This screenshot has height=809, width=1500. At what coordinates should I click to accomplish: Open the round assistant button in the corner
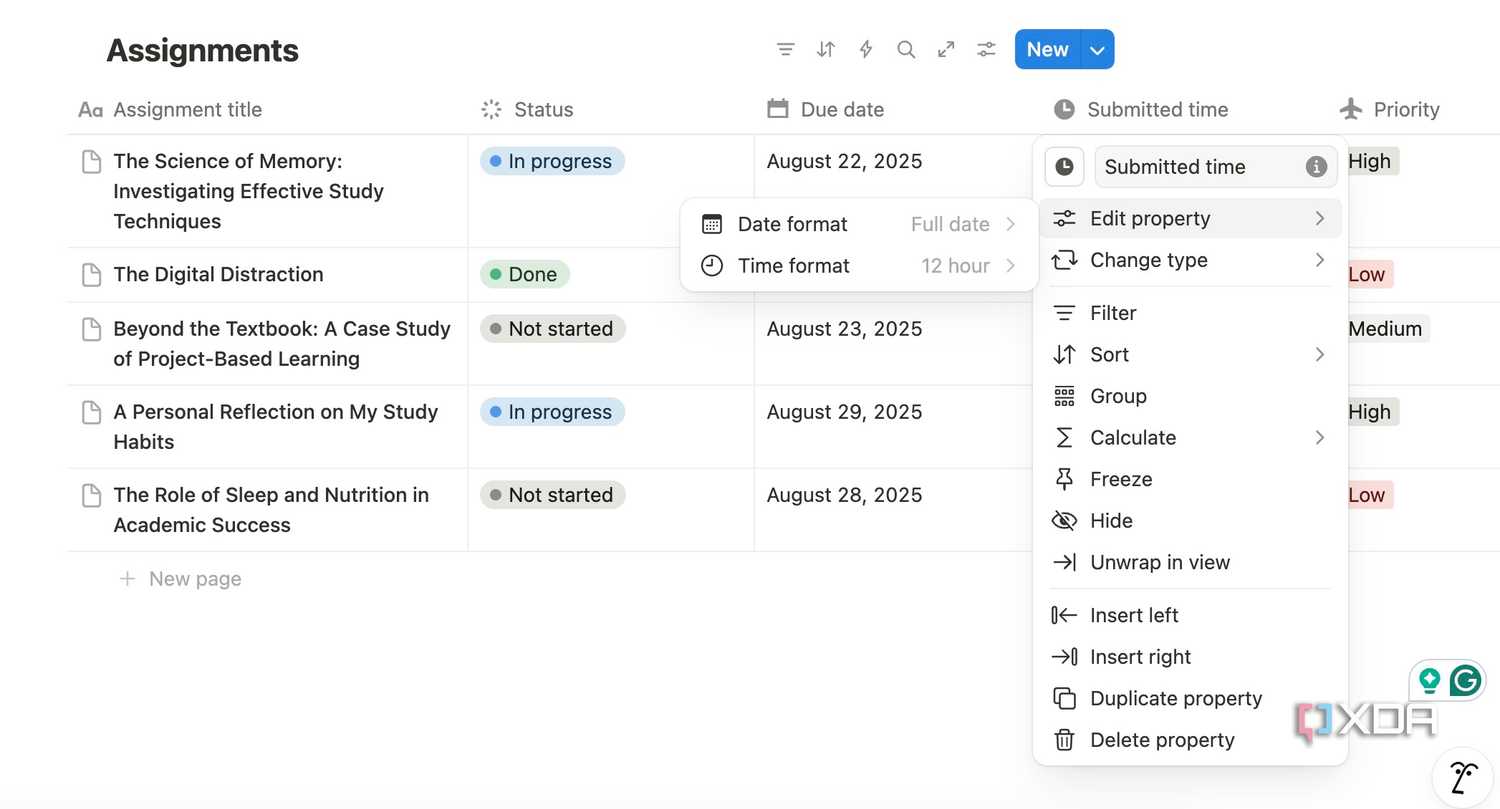(x=1463, y=777)
